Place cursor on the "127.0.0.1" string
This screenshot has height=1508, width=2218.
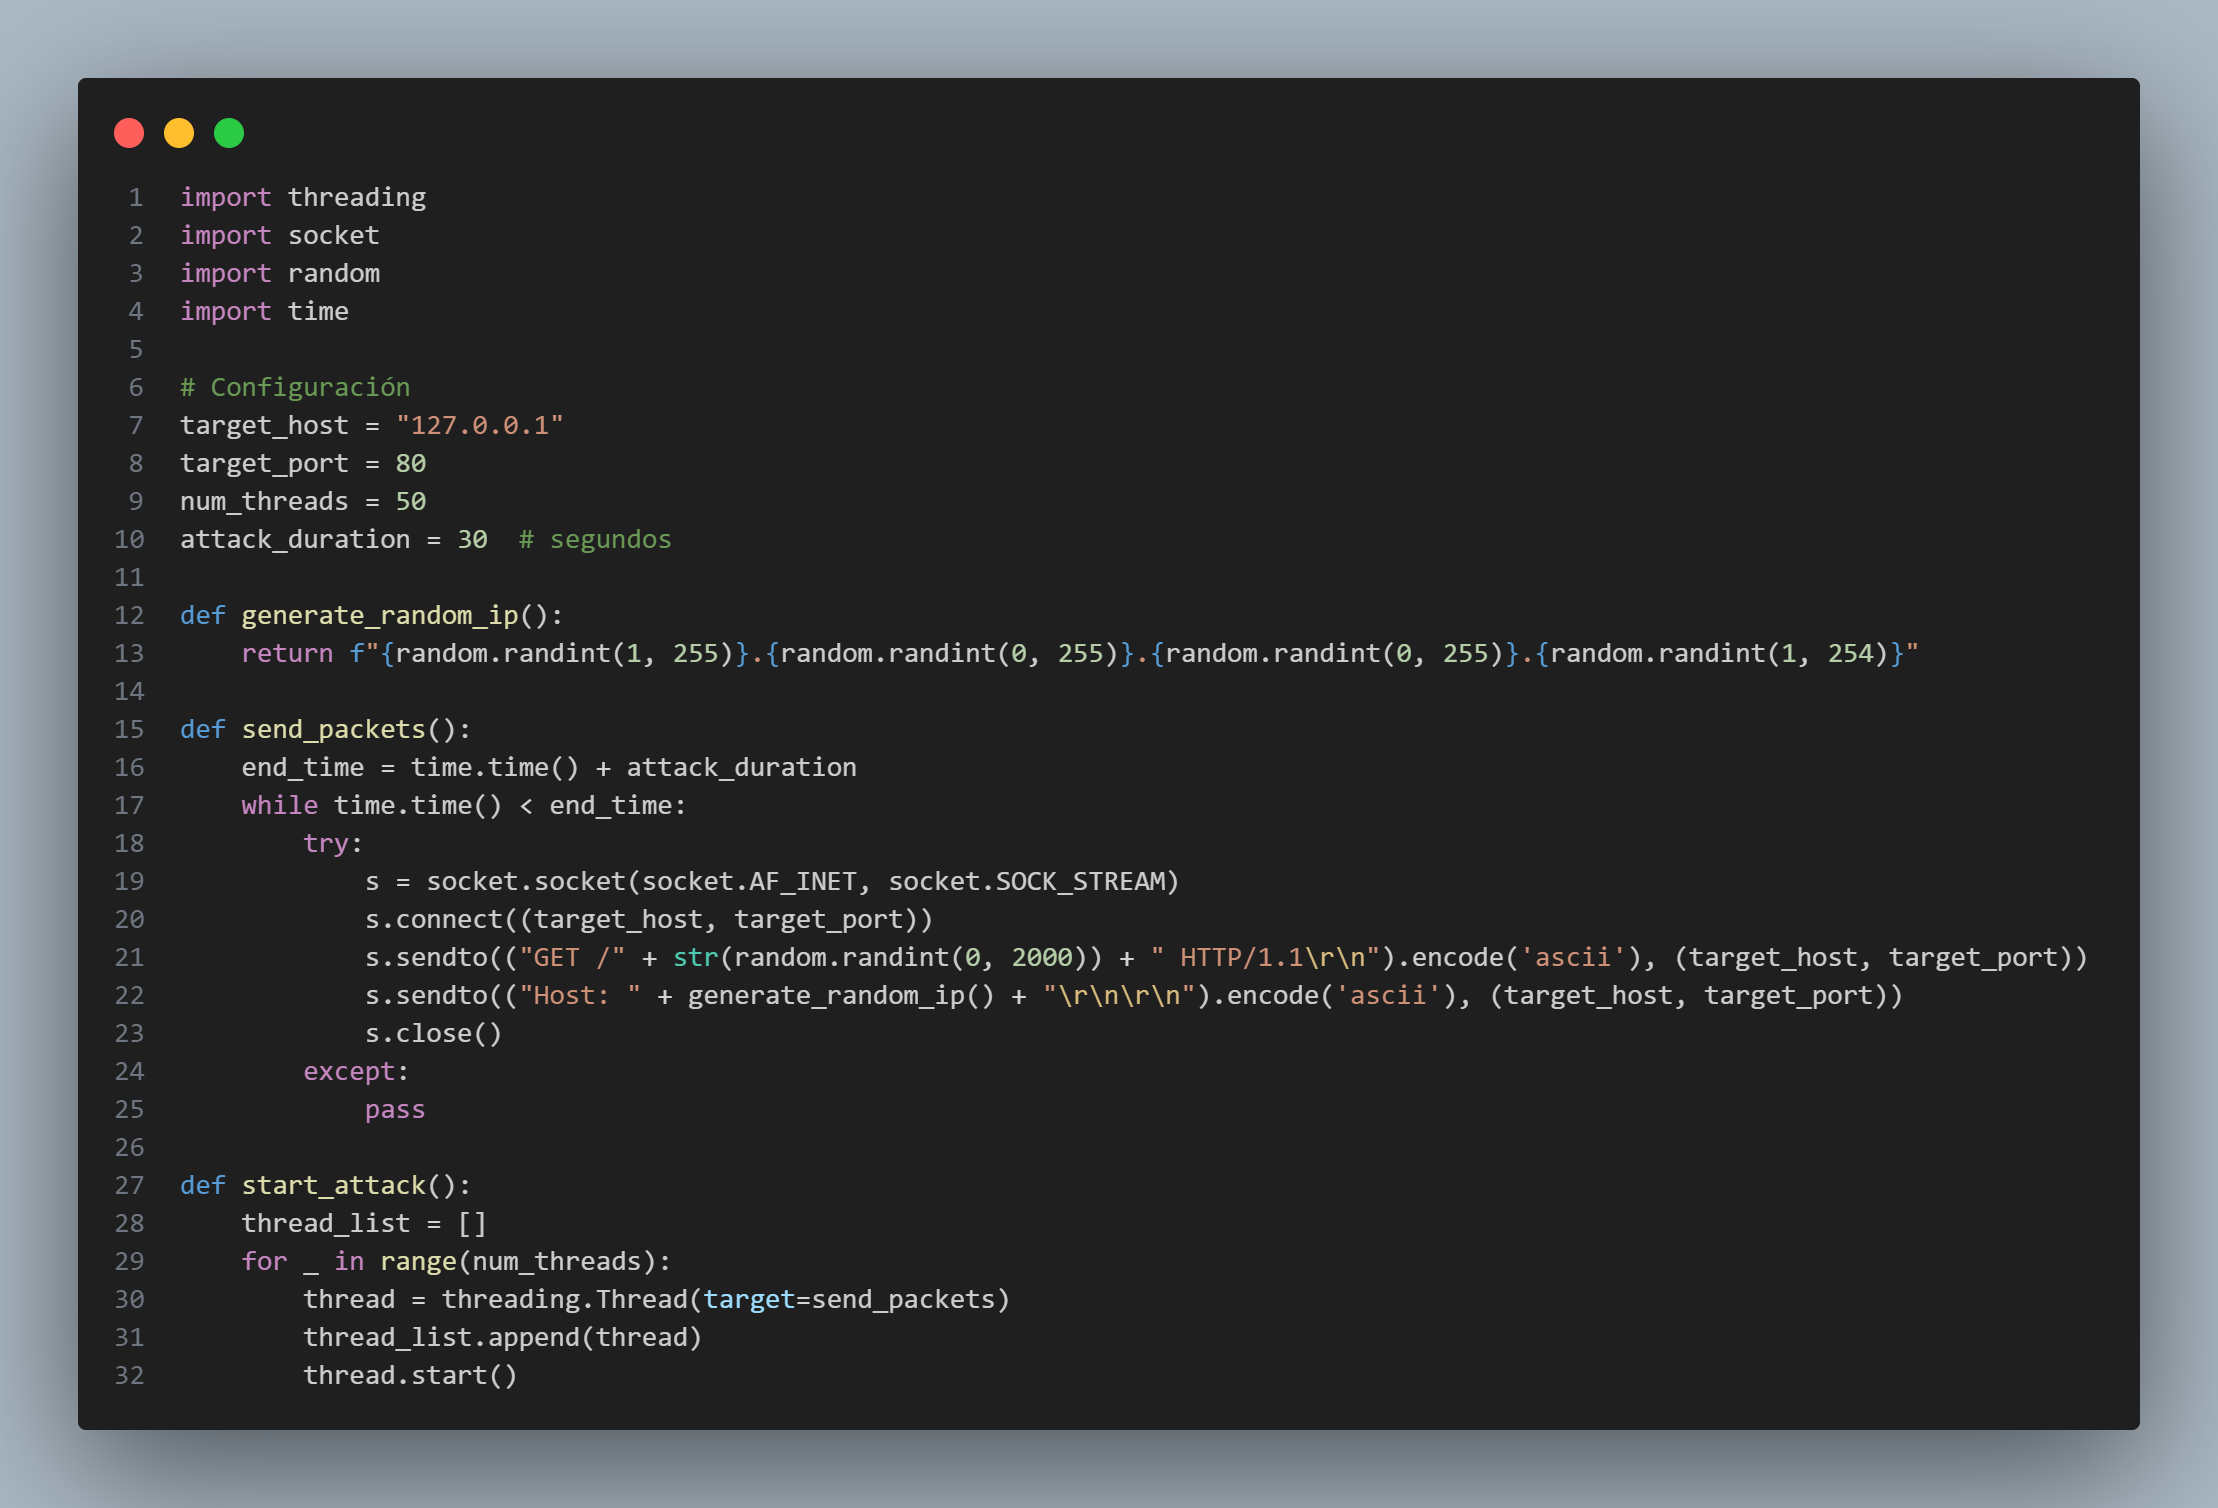point(479,425)
